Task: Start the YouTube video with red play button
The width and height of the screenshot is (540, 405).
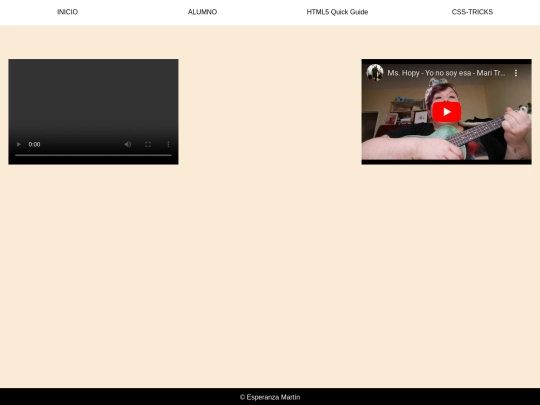Action: click(x=446, y=112)
